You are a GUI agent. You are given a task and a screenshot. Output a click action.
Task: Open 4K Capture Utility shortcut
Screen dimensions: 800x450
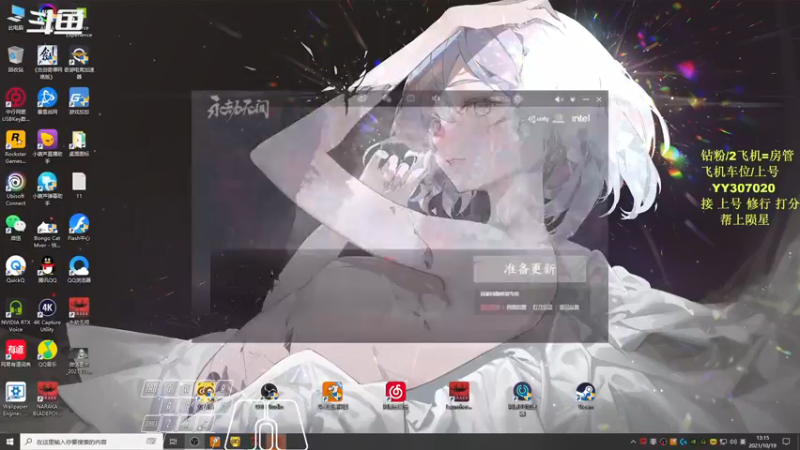click(47, 315)
